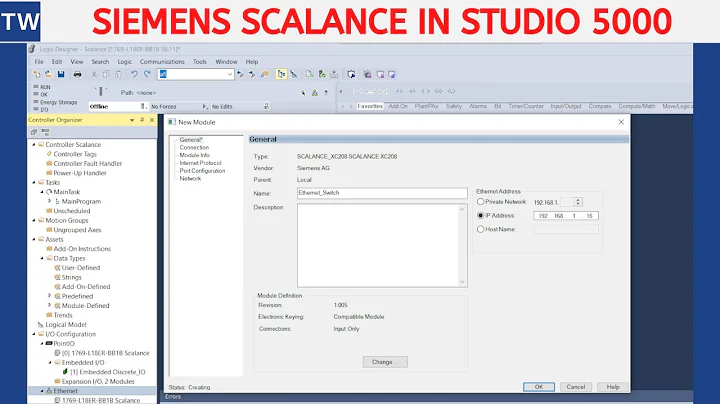Image resolution: width=720 pixels, height=404 pixels.
Task: Click the lock icon beside No Edits
Action: [266, 106]
